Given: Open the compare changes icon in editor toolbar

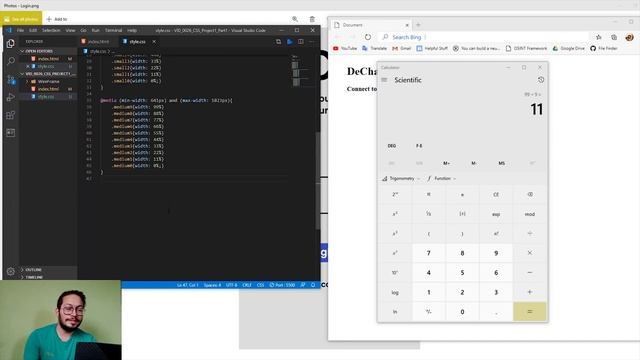Looking at the screenshot, I should click(278, 42).
